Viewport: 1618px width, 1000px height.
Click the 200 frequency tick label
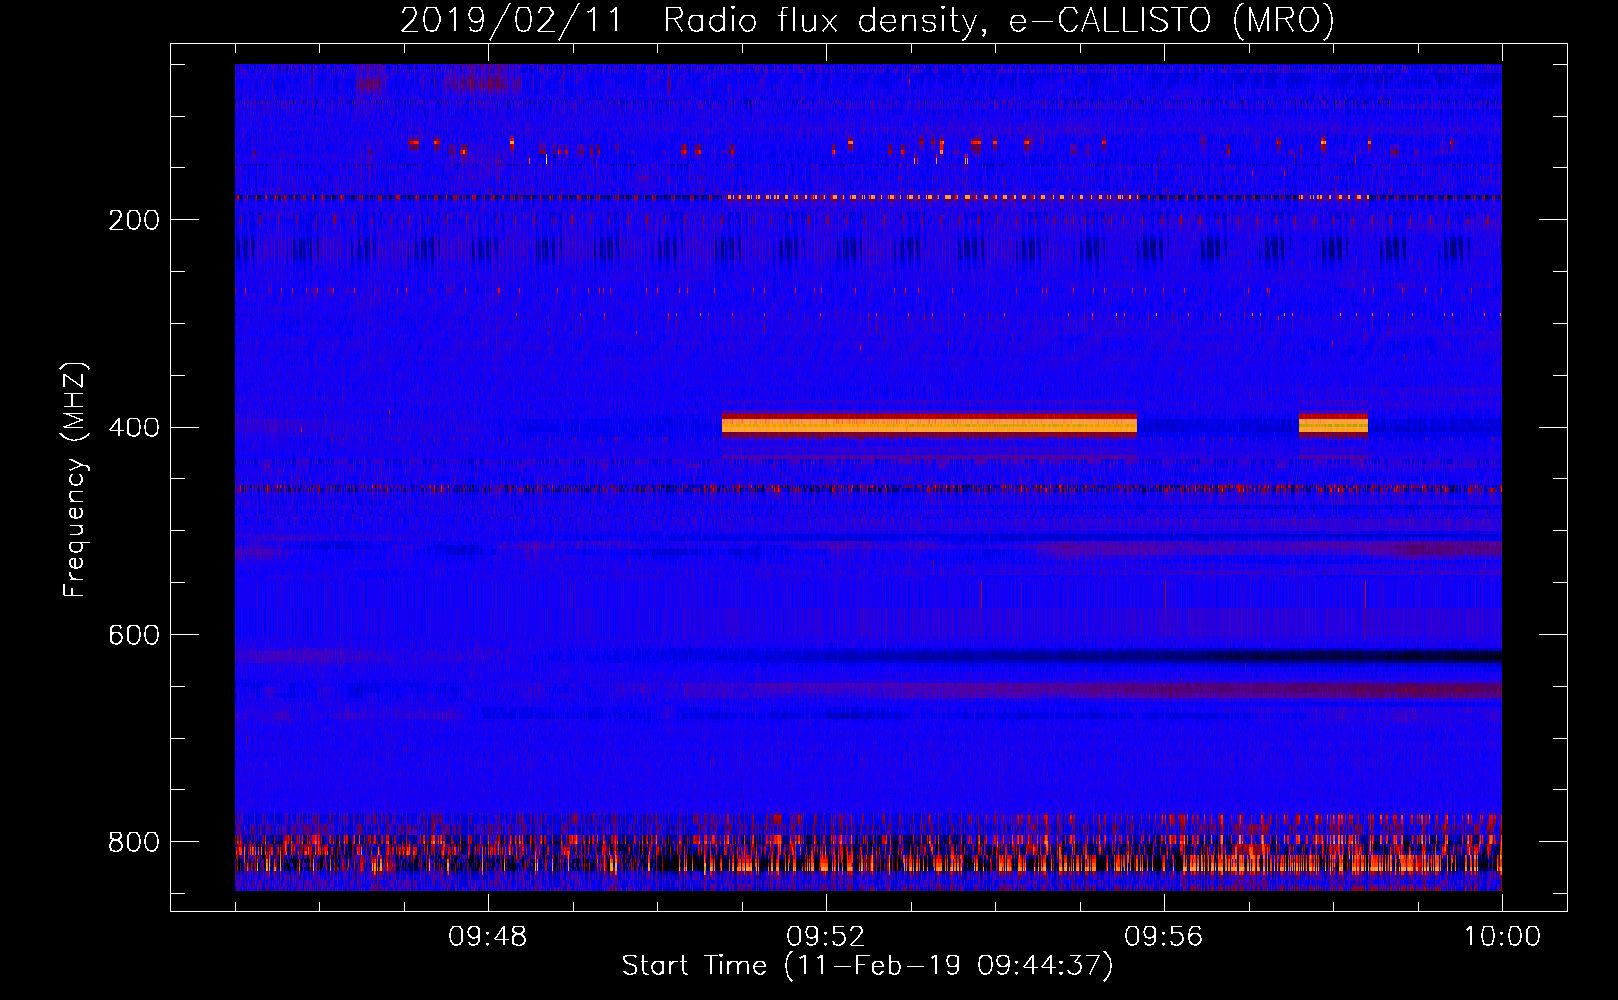pyautogui.click(x=134, y=220)
